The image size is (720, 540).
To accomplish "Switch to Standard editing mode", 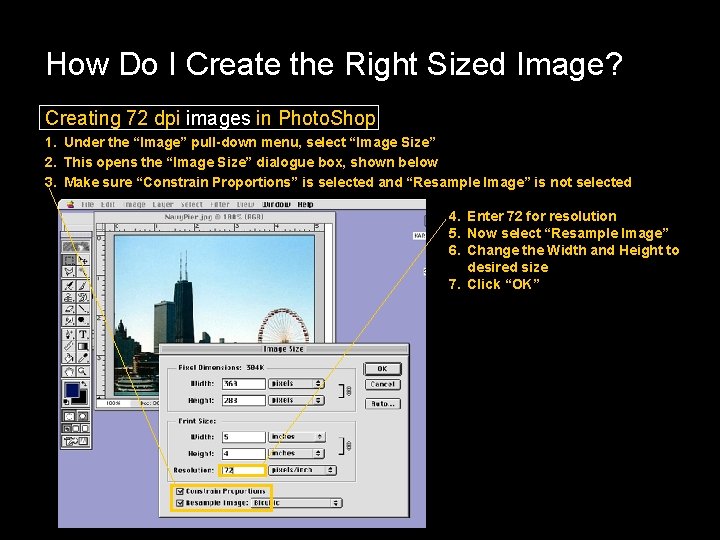I will point(69,416).
